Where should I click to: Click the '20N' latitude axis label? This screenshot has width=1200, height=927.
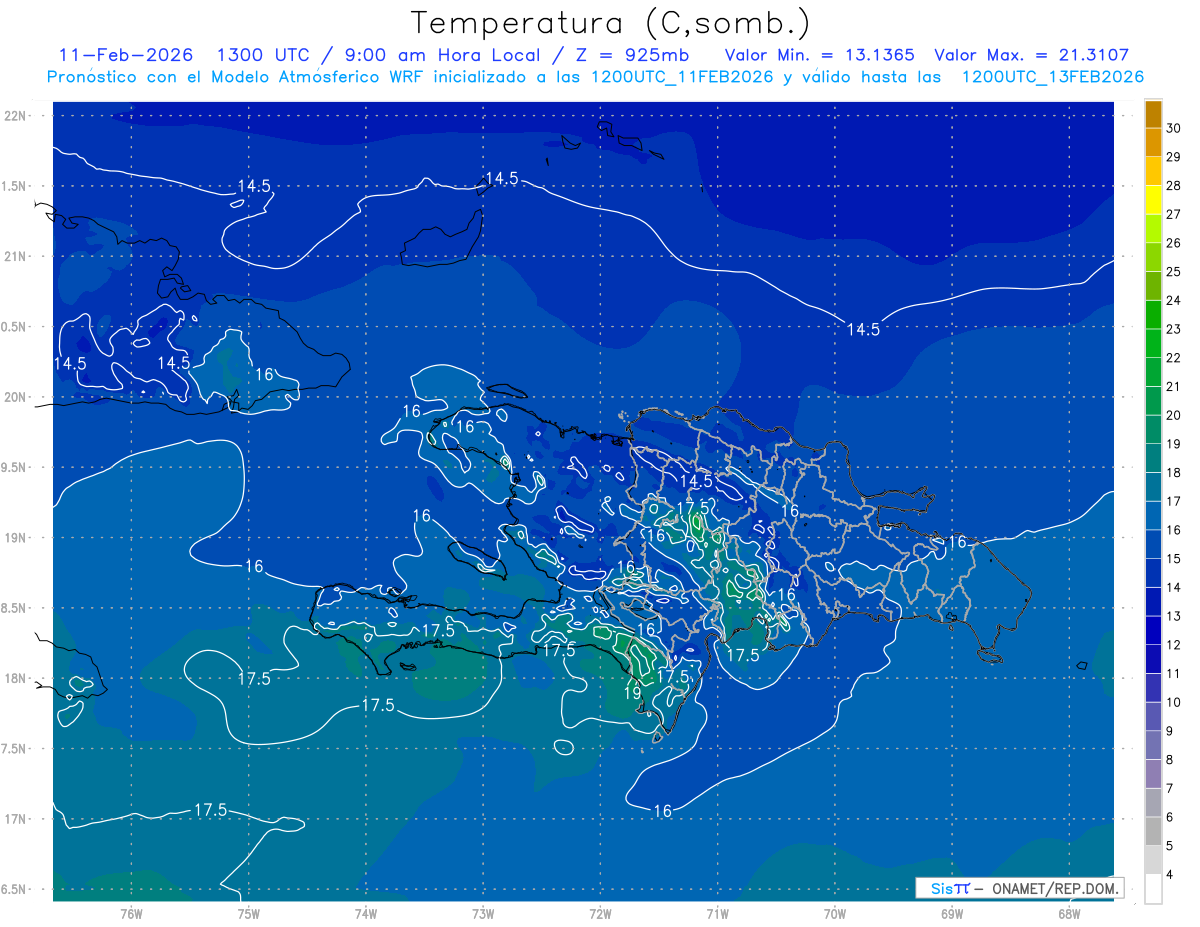point(17,397)
